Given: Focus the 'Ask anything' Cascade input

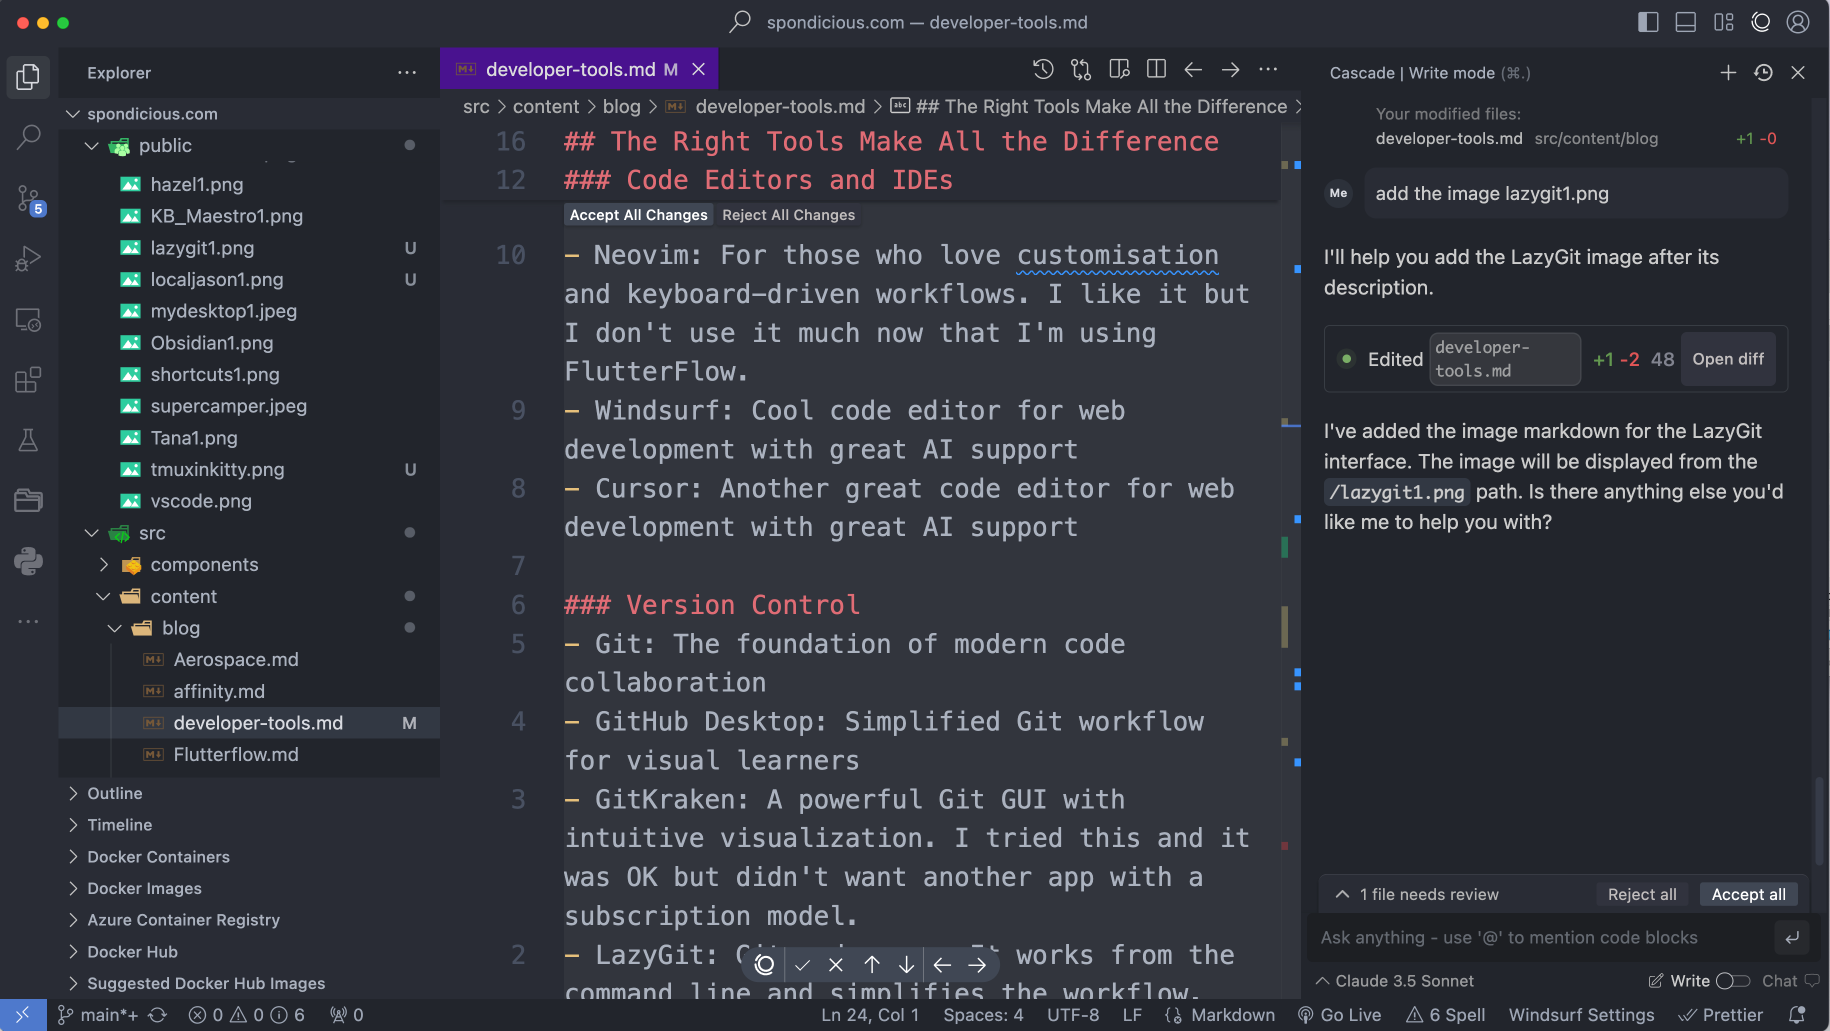Looking at the screenshot, I should click(1540, 937).
